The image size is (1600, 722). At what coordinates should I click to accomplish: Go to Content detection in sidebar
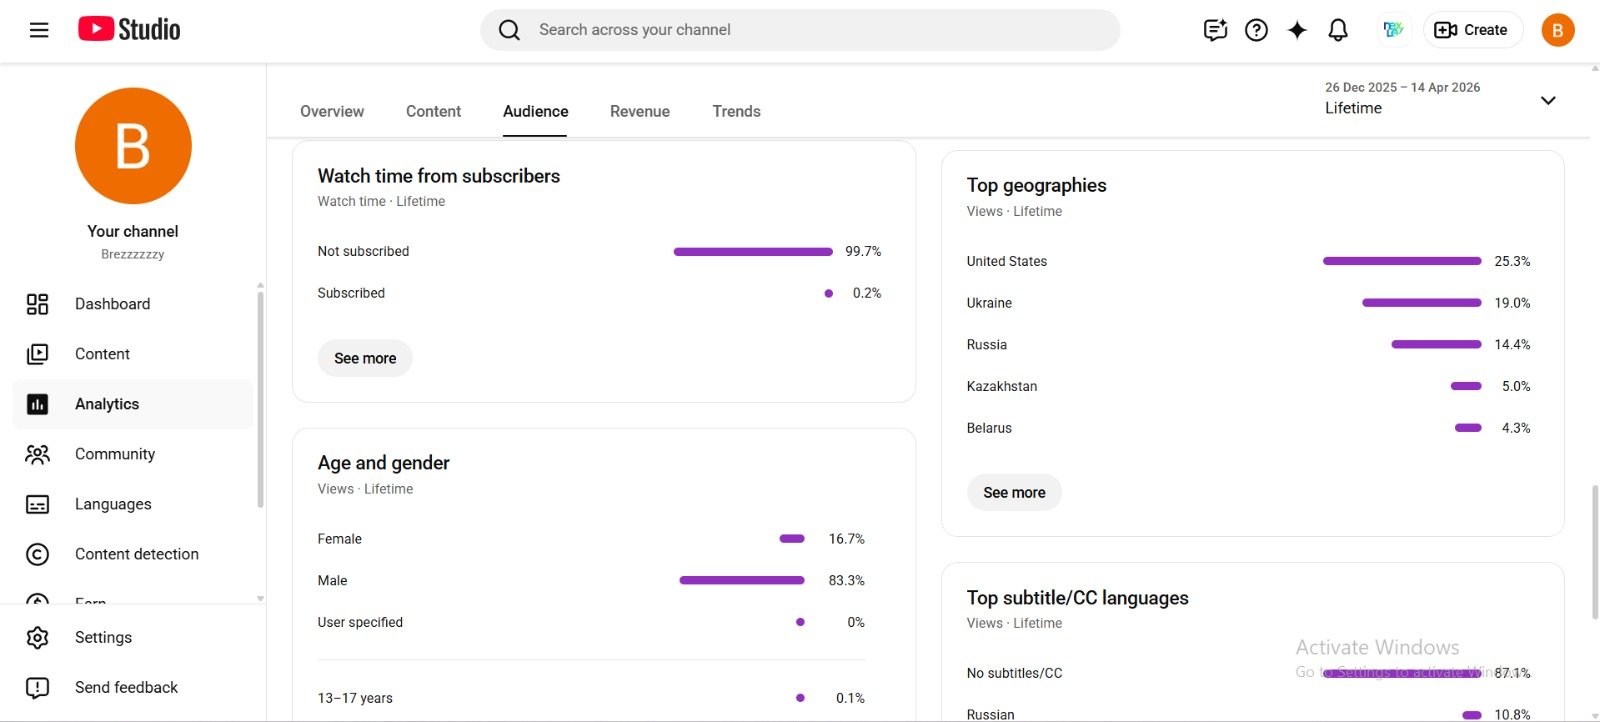pyautogui.click(x=136, y=554)
